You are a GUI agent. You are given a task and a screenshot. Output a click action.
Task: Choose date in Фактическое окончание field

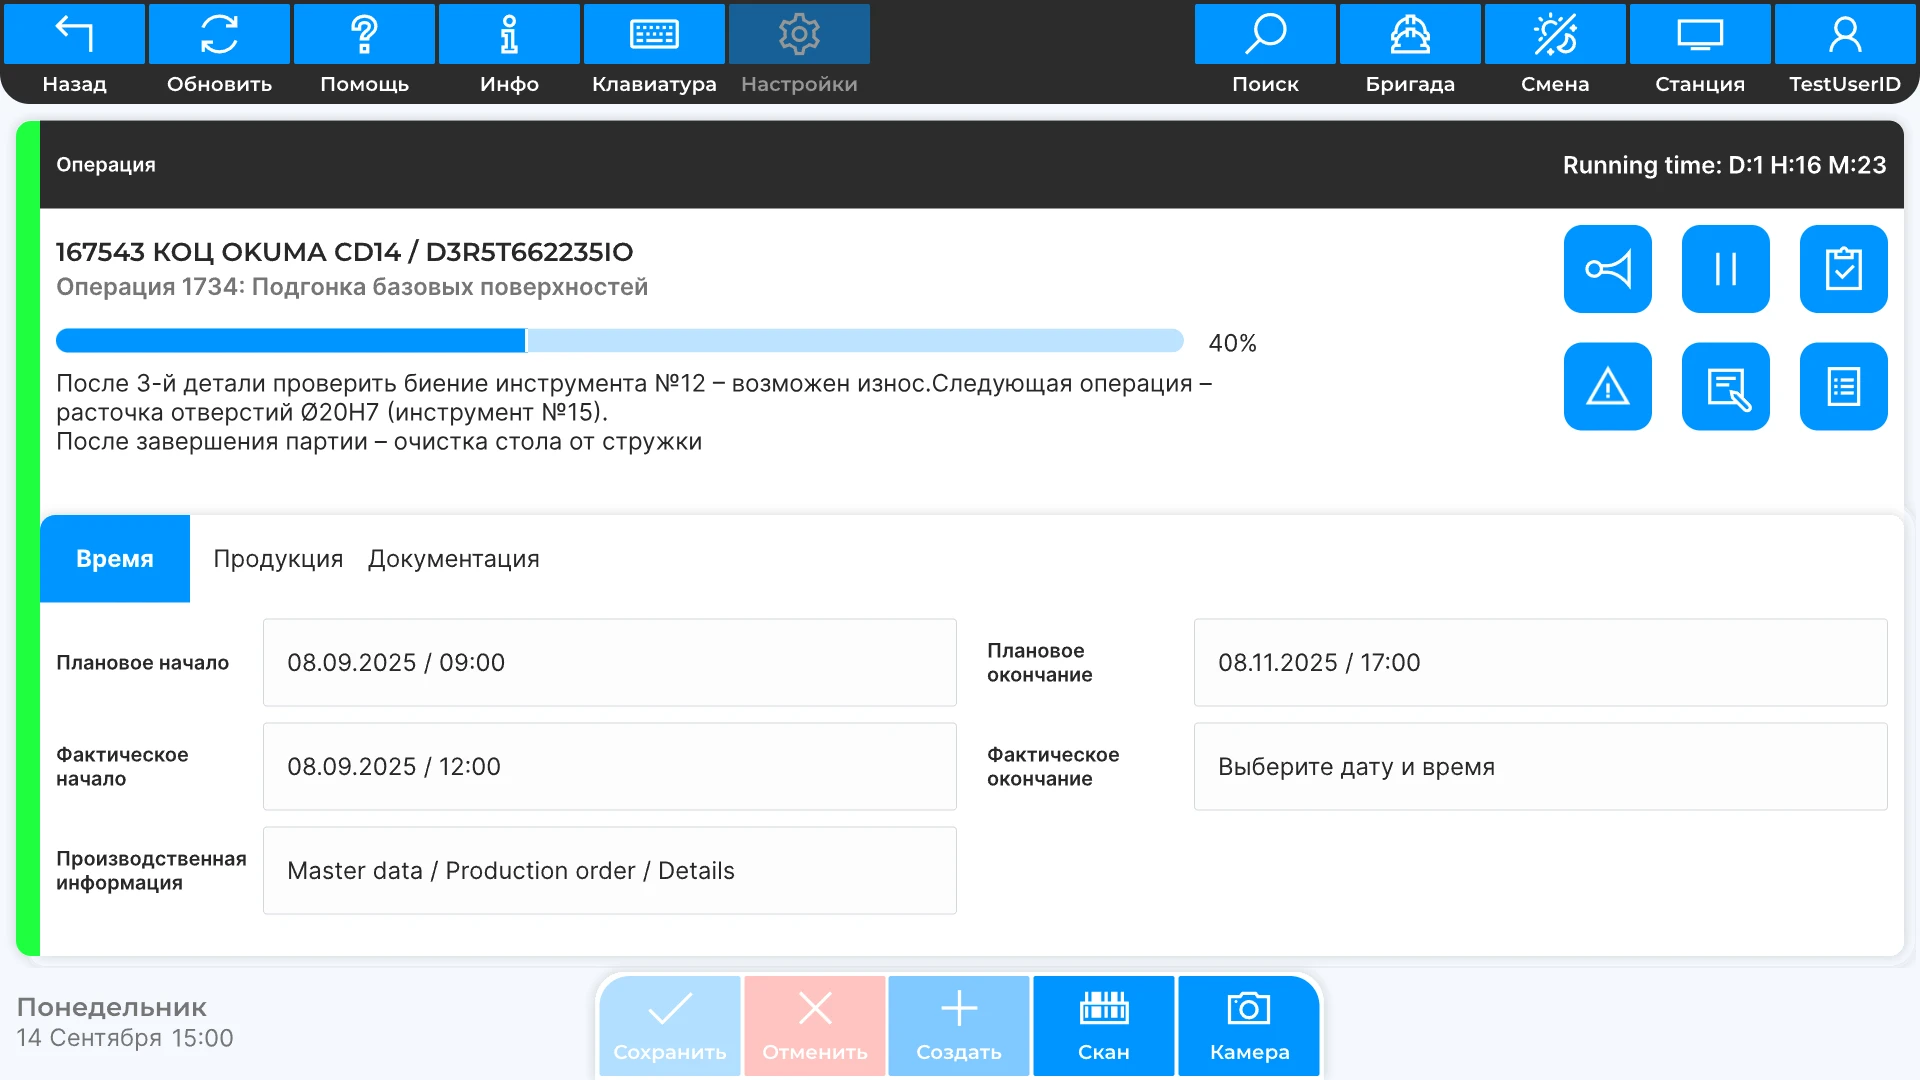point(1541,767)
